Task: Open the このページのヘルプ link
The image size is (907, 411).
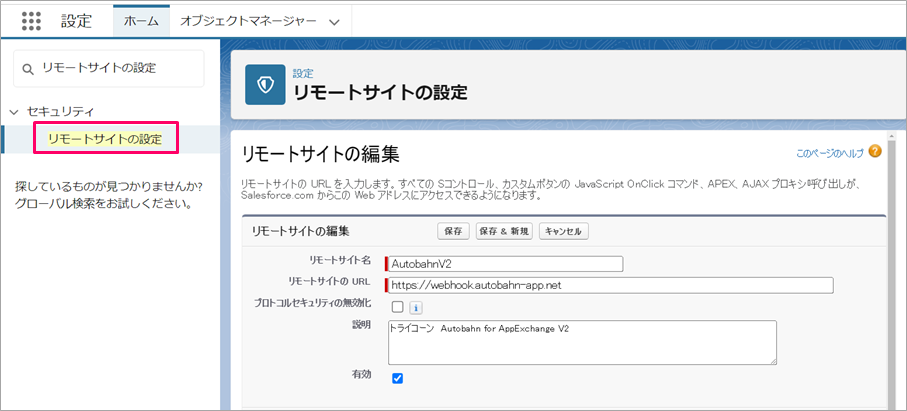Action: 829,153
